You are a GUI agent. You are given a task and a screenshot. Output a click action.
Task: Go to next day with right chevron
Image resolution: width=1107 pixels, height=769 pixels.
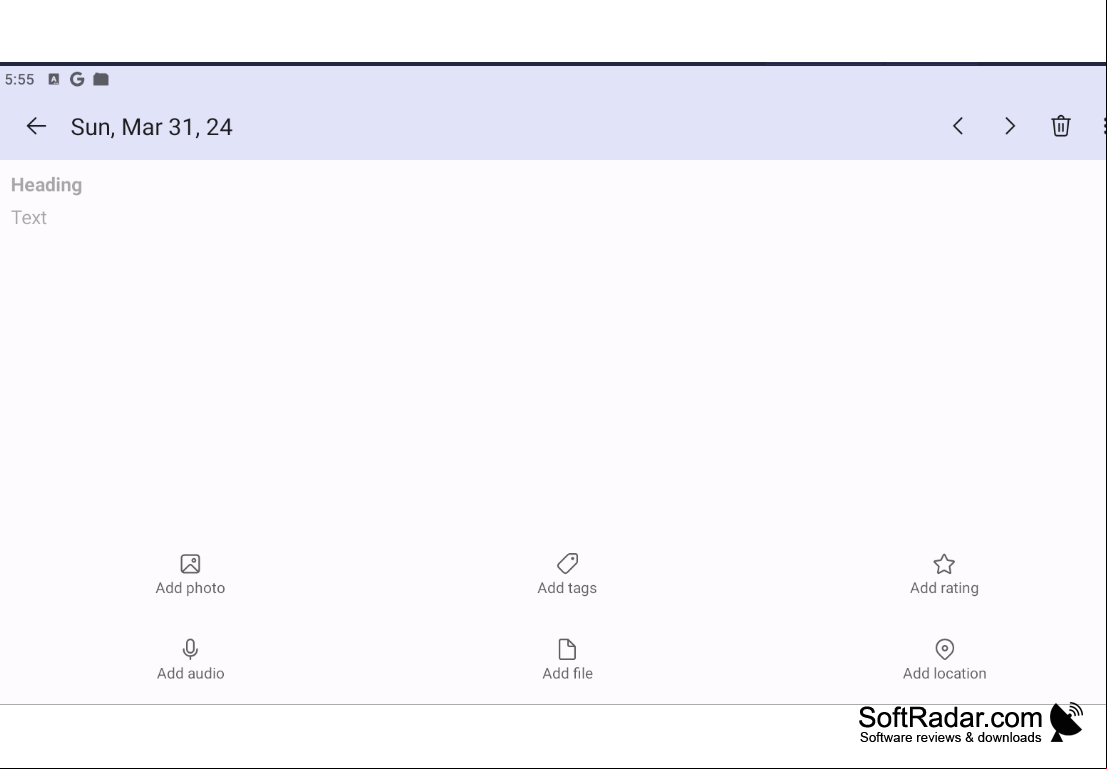pyautogui.click(x=1010, y=126)
